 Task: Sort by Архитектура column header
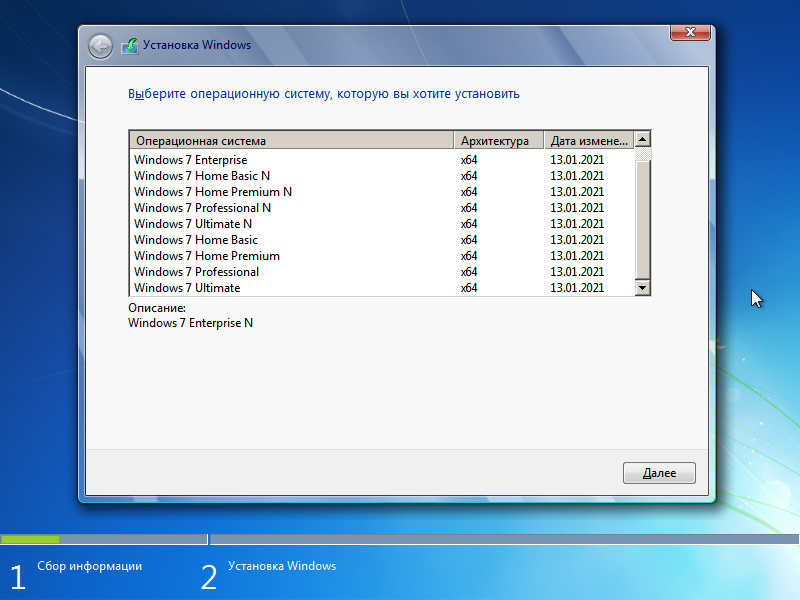499,140
